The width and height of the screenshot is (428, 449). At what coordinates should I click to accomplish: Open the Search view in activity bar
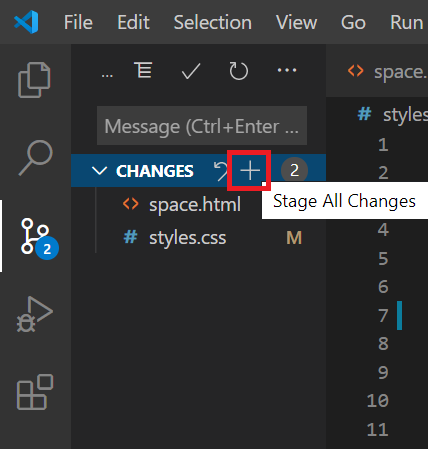[35, 158]
